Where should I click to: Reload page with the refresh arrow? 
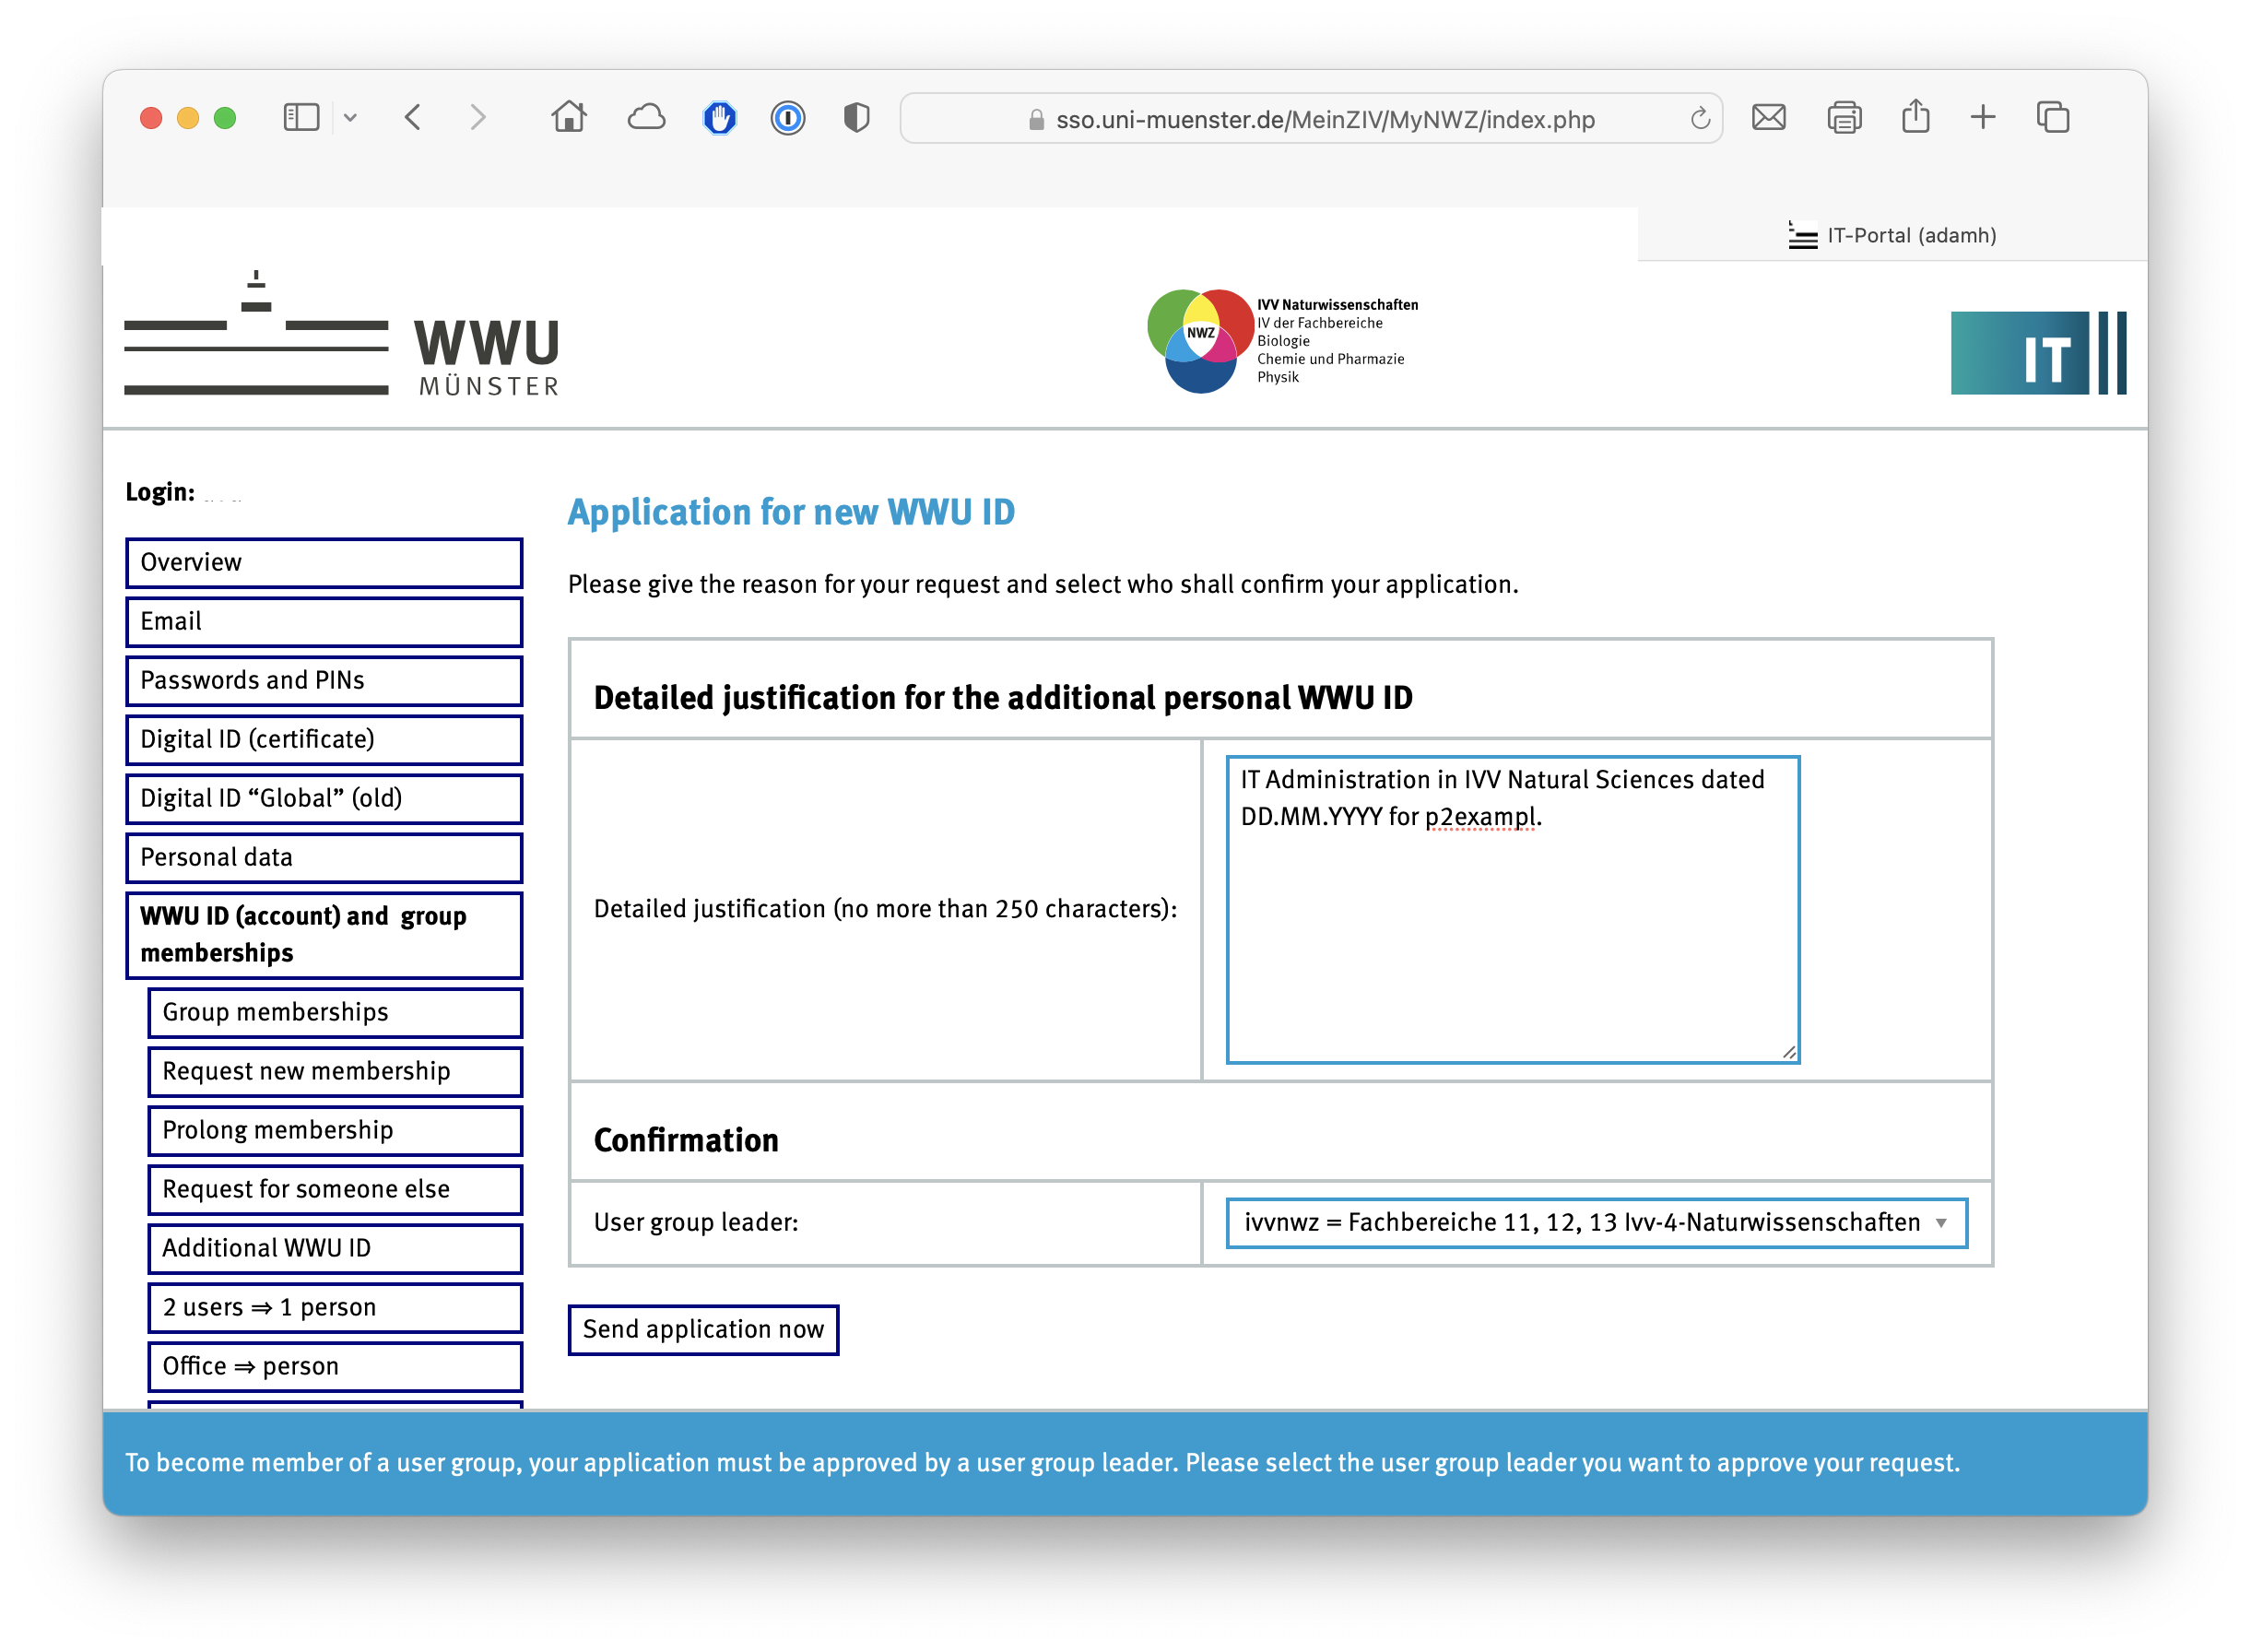[x=1699, y=119]
